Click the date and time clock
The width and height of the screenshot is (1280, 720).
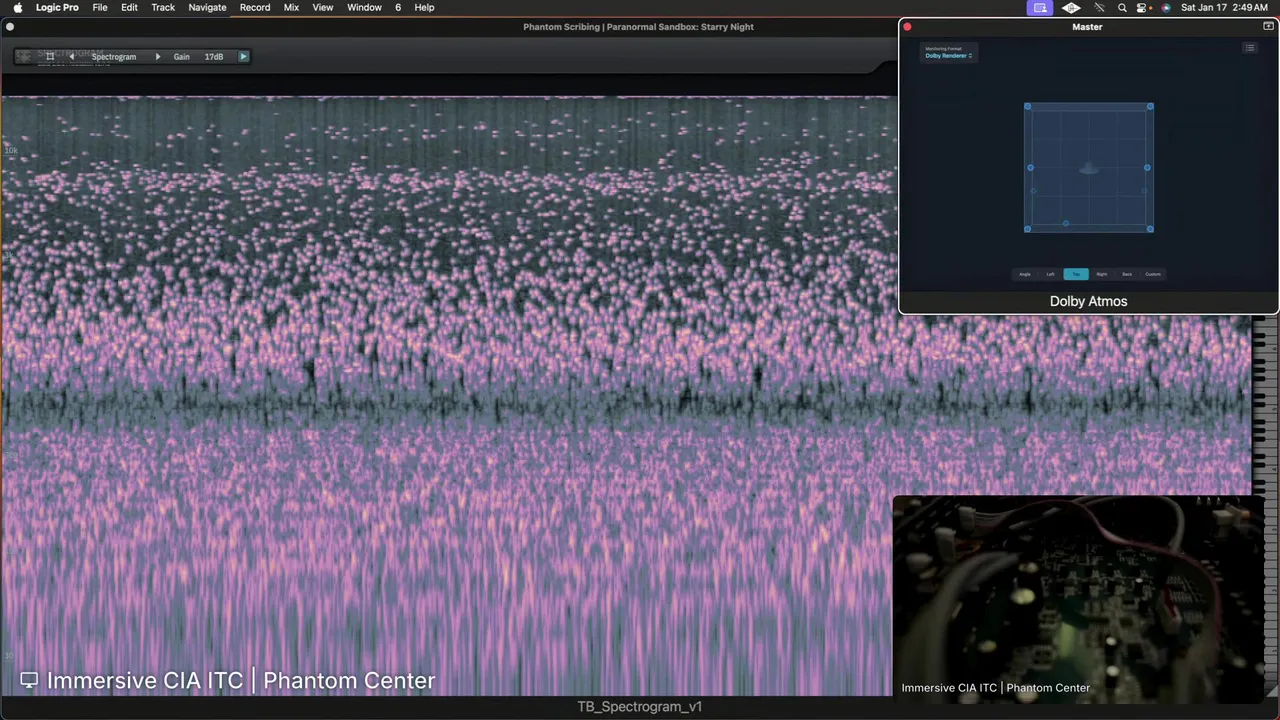tap(1225, 7)
